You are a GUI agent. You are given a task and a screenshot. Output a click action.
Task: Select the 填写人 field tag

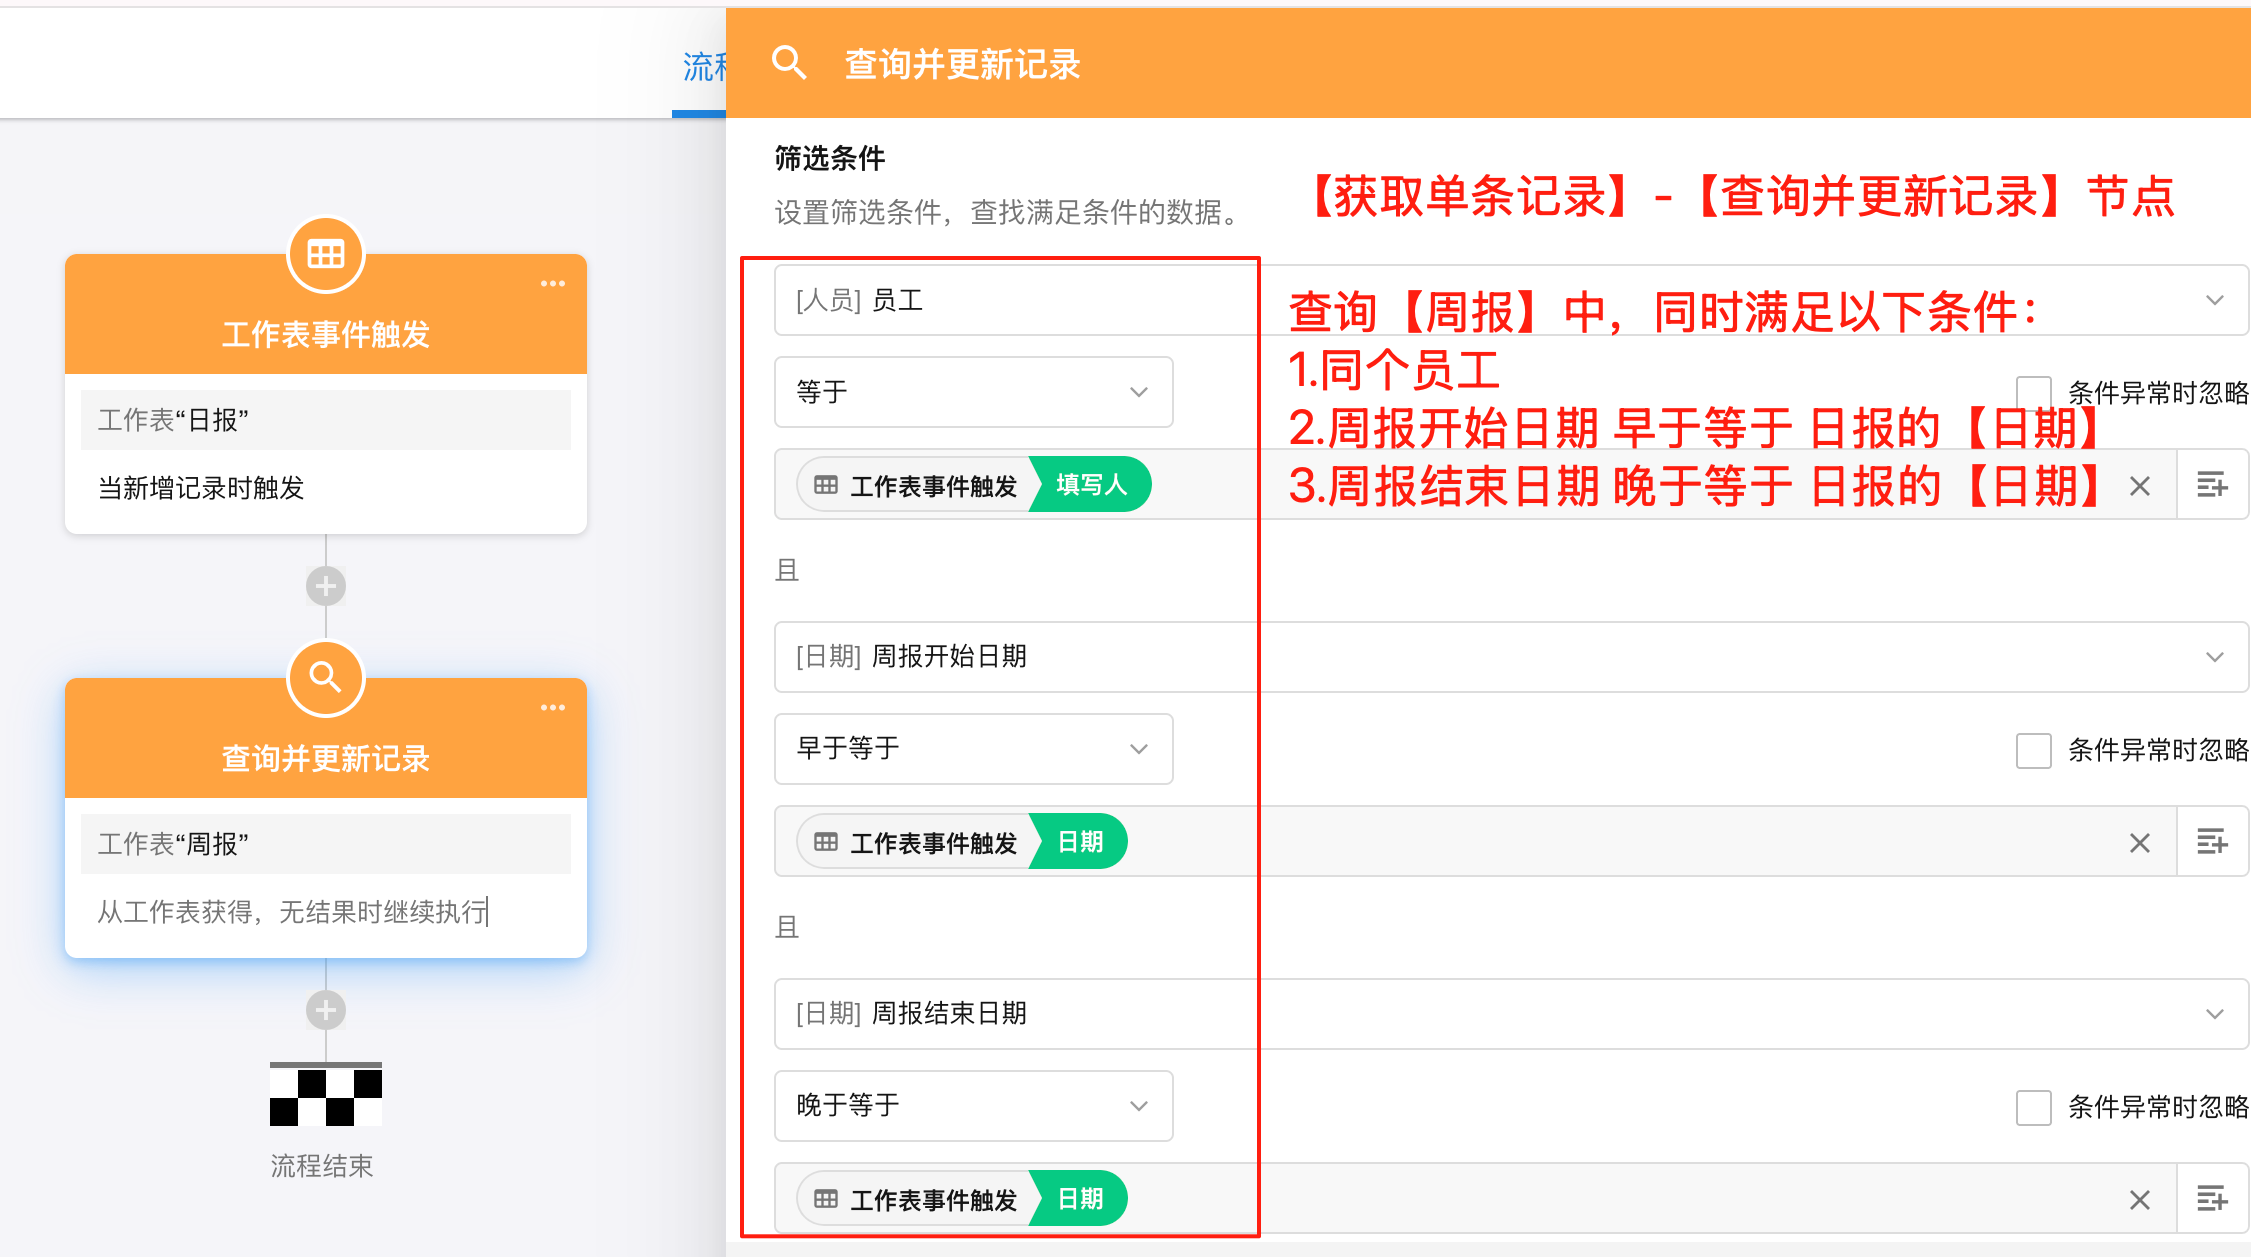point(1091,485)
